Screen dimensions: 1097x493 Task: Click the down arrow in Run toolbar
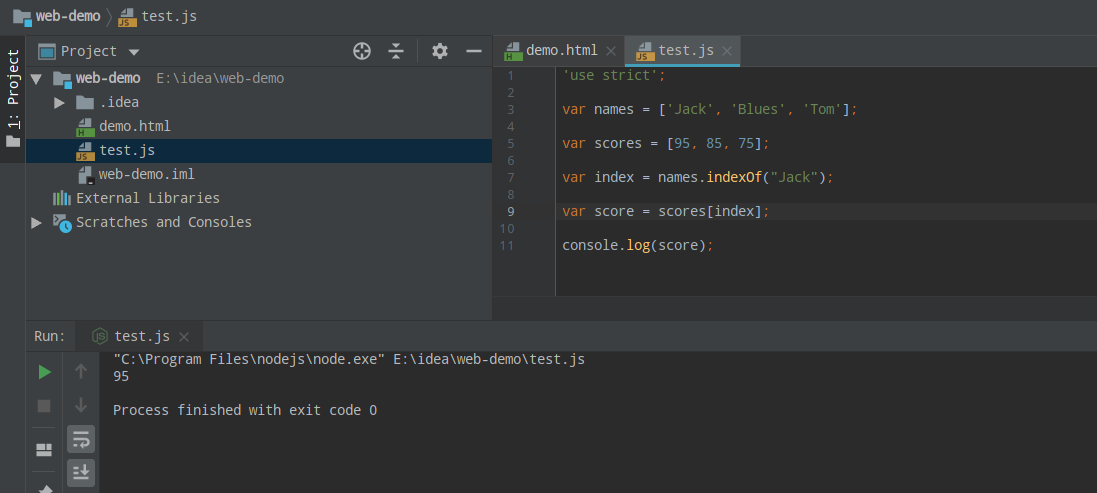click(81, 405)
